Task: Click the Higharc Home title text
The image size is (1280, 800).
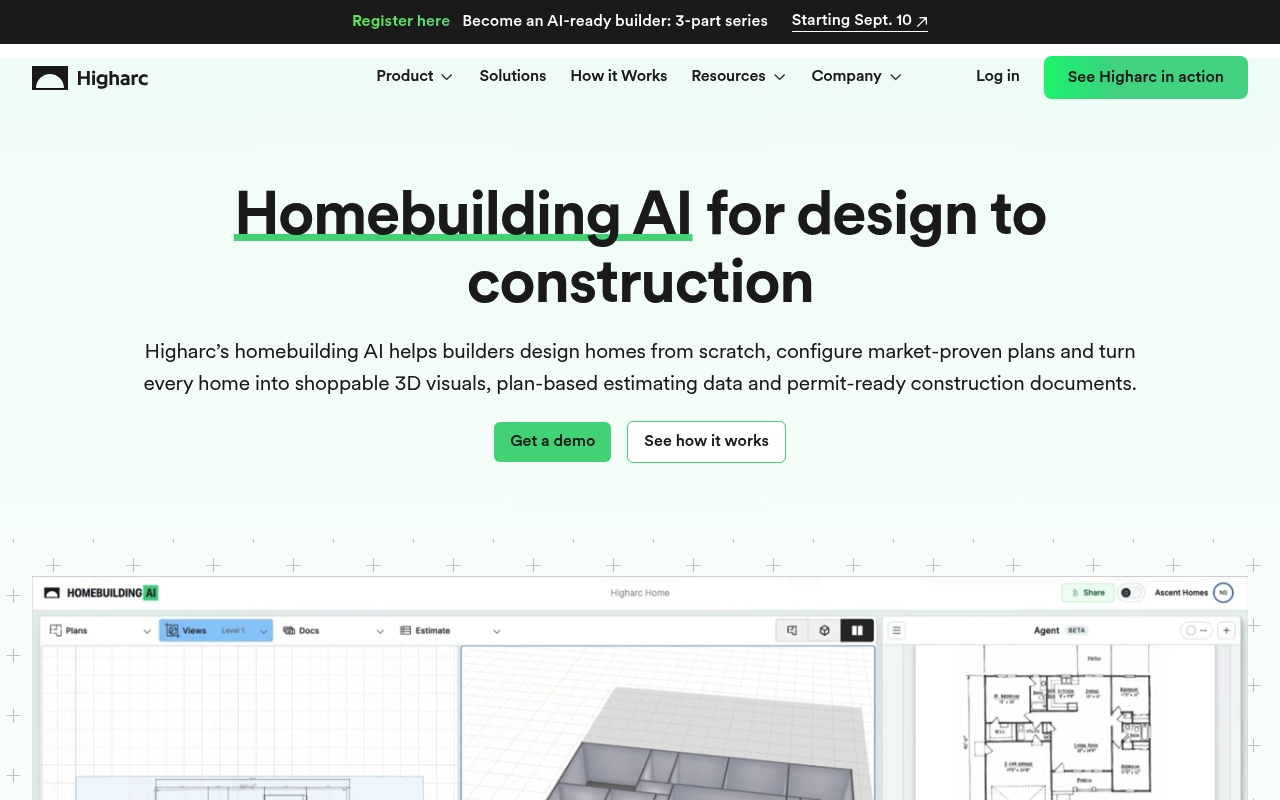Action: point(640,593)
